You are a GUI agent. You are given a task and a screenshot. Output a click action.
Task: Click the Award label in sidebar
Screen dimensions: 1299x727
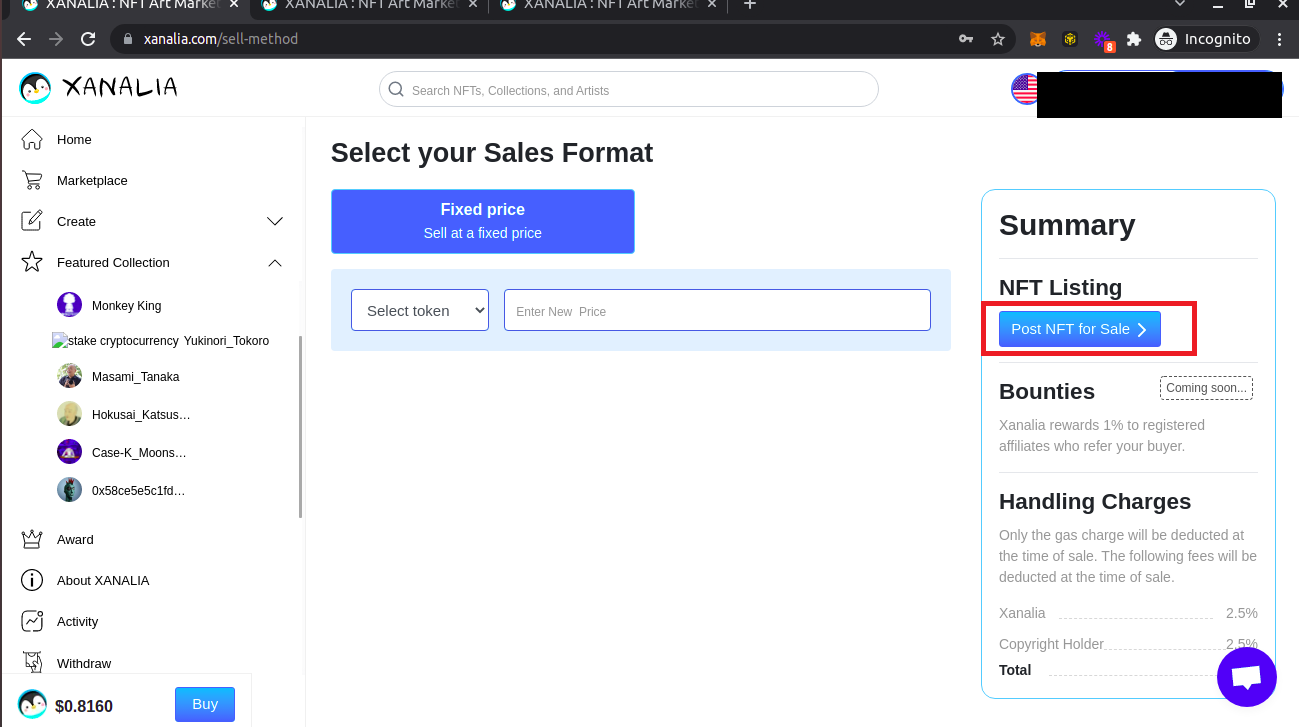(x=75, y=539)
